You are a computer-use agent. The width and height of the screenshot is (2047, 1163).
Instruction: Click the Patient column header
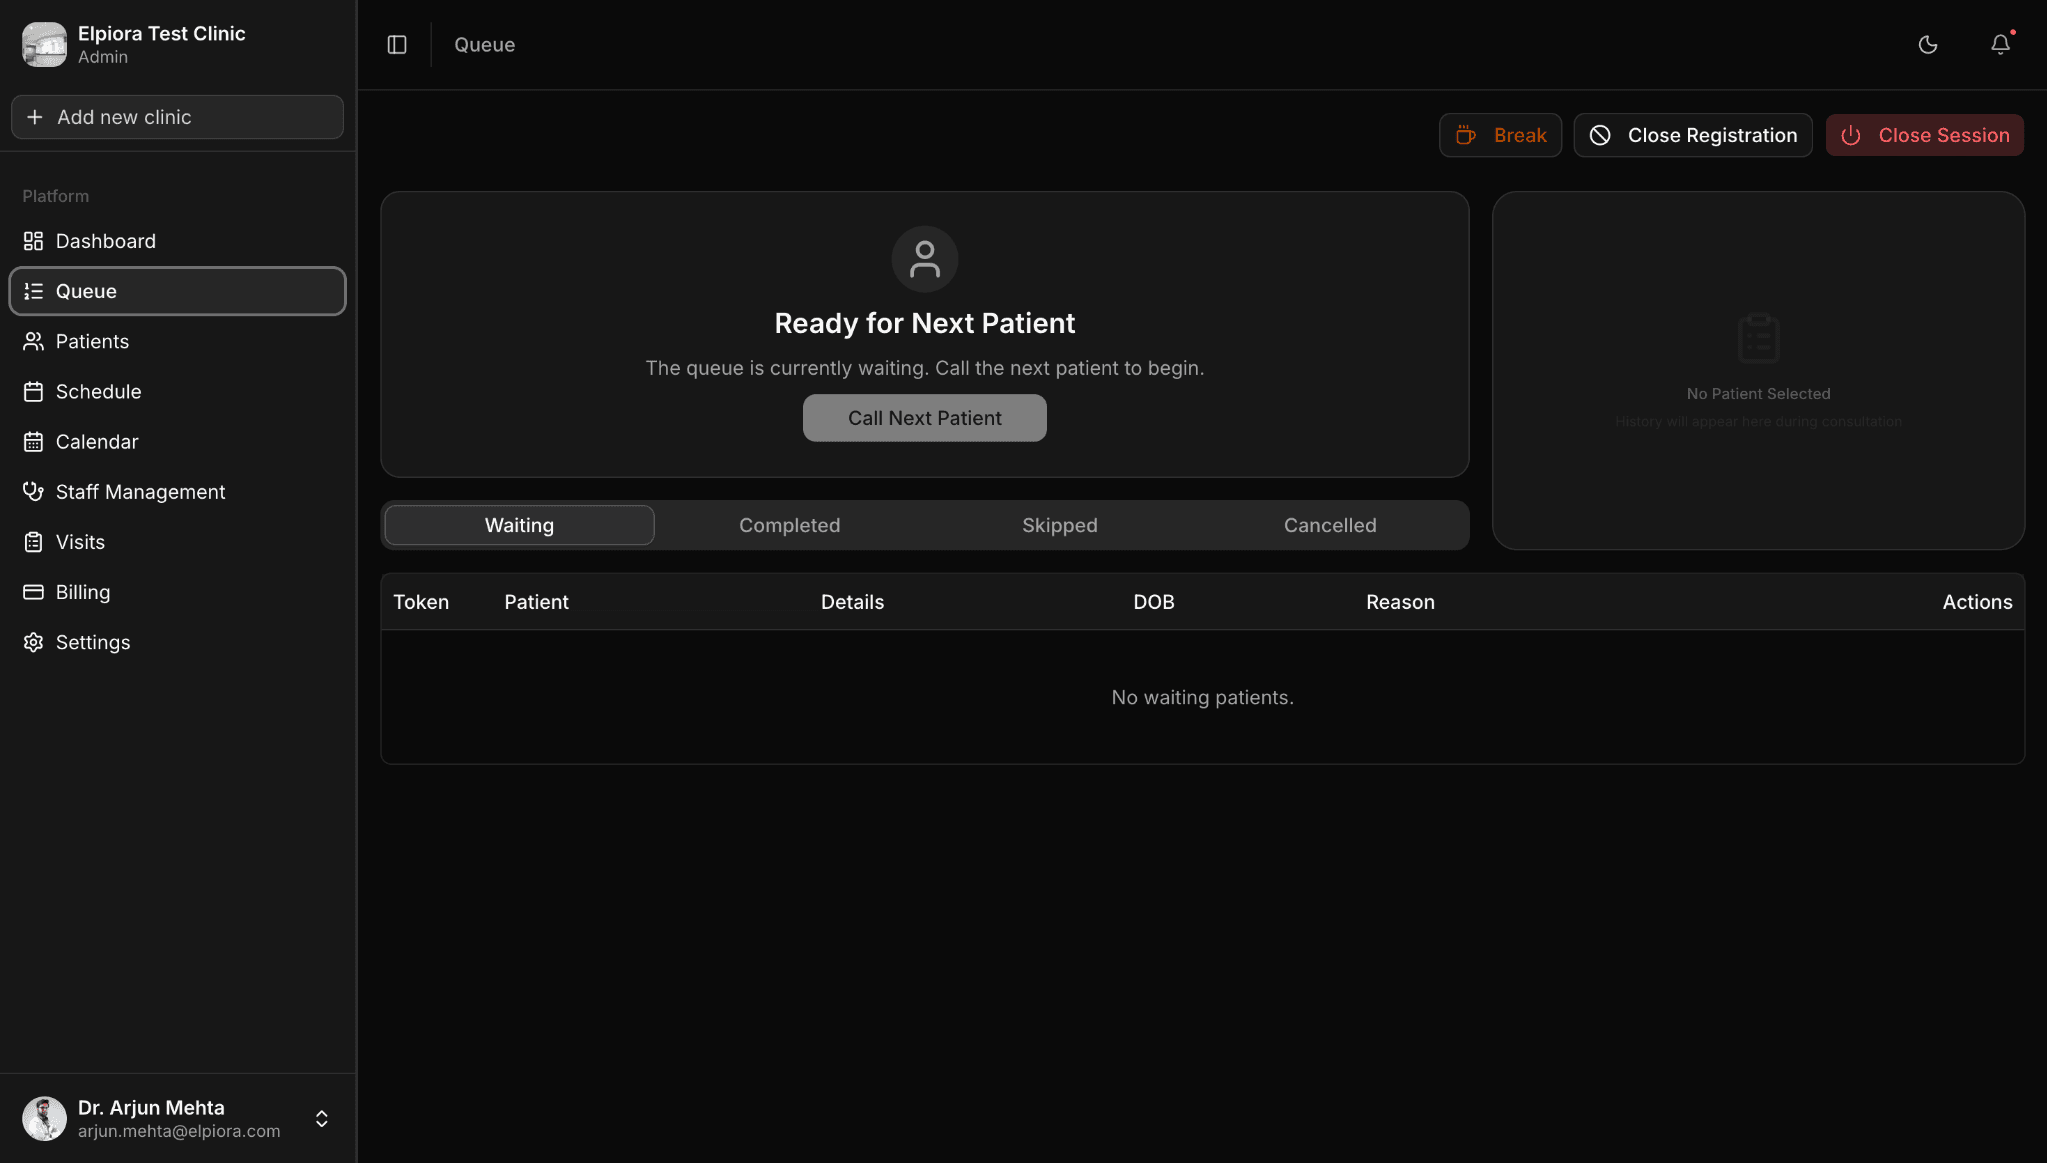pos(536,602)
